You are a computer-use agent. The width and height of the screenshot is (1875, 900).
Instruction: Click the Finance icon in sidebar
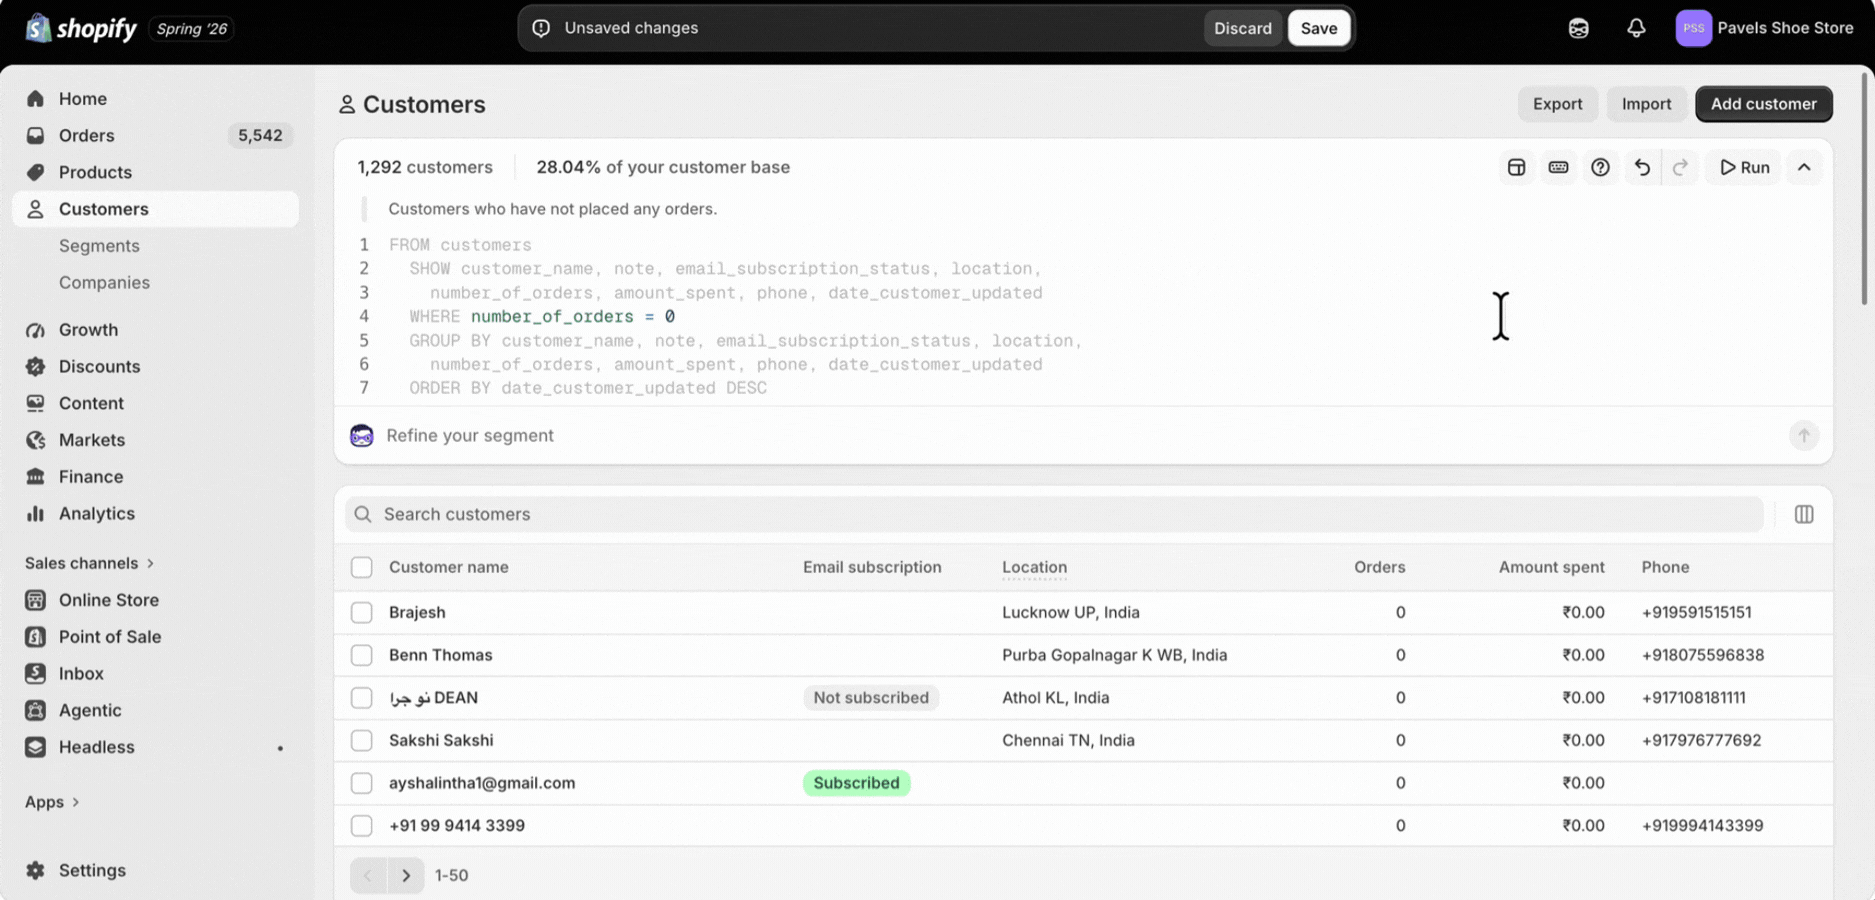pyautogui.click(x=35, y=477)
